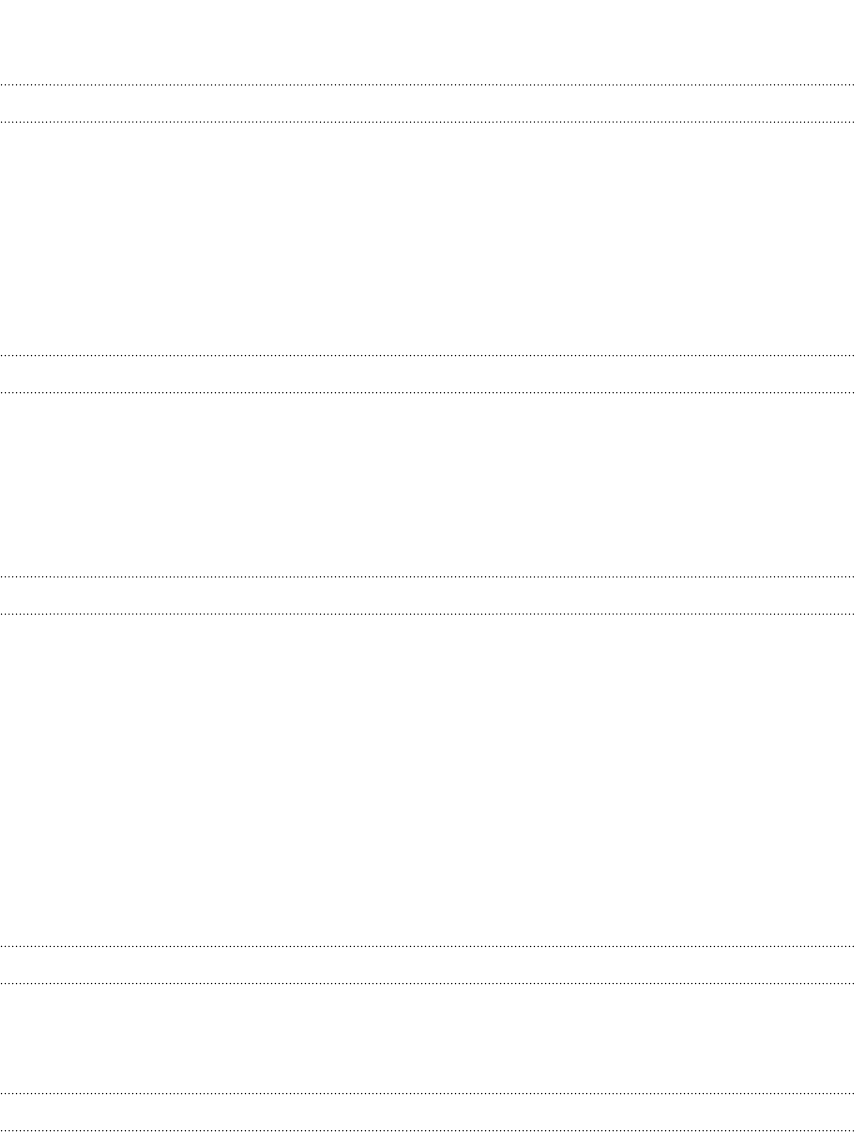Click blank space above the first dotted line
855x1132 pixels.
tap(428, 41)
